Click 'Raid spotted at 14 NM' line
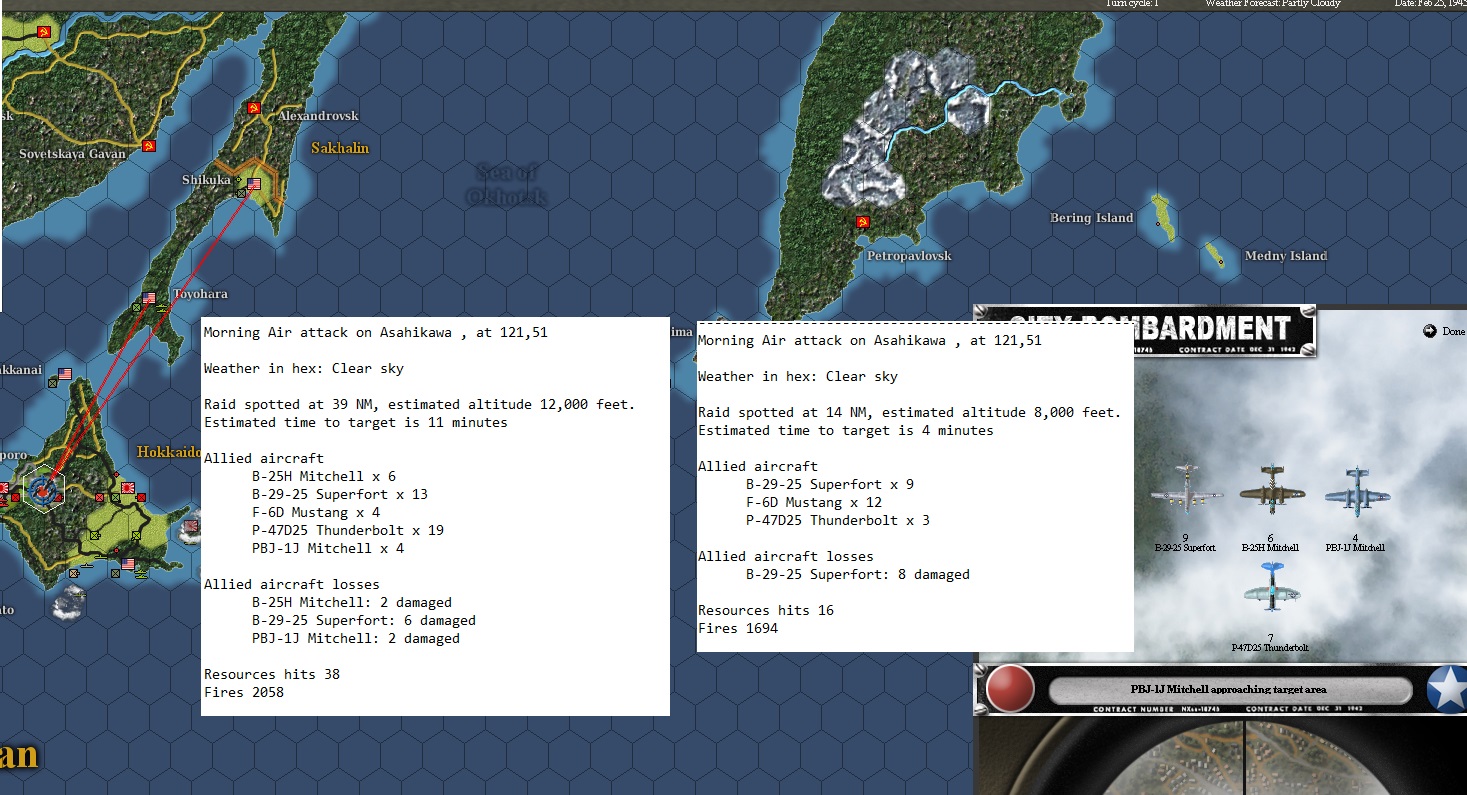Viewport: 1467px width, 795px height. 910,412
